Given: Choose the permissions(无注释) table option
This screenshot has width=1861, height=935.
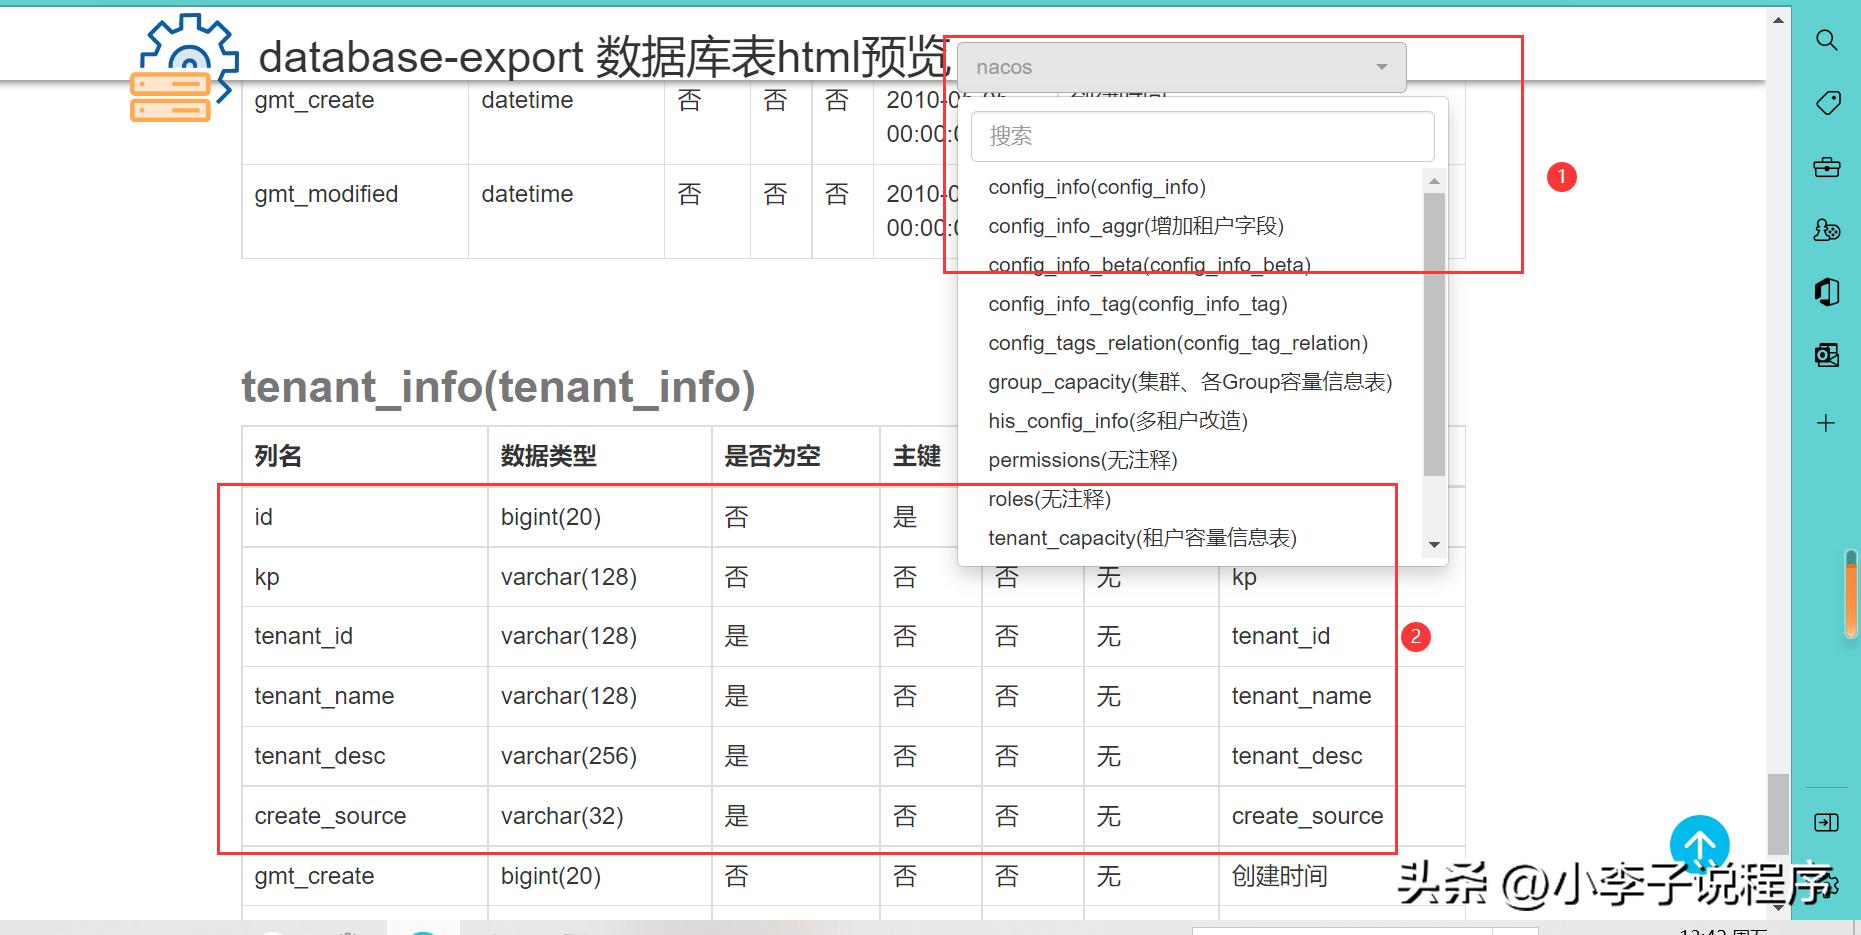Looking at the screenshot, I should (x=1082, y=460).
